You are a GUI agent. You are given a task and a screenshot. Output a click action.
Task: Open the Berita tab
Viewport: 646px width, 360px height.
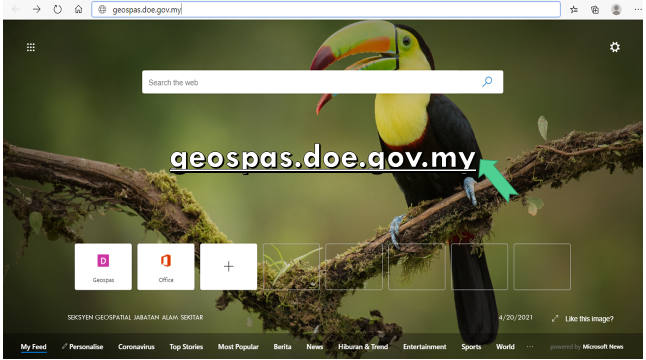(282, 347)
